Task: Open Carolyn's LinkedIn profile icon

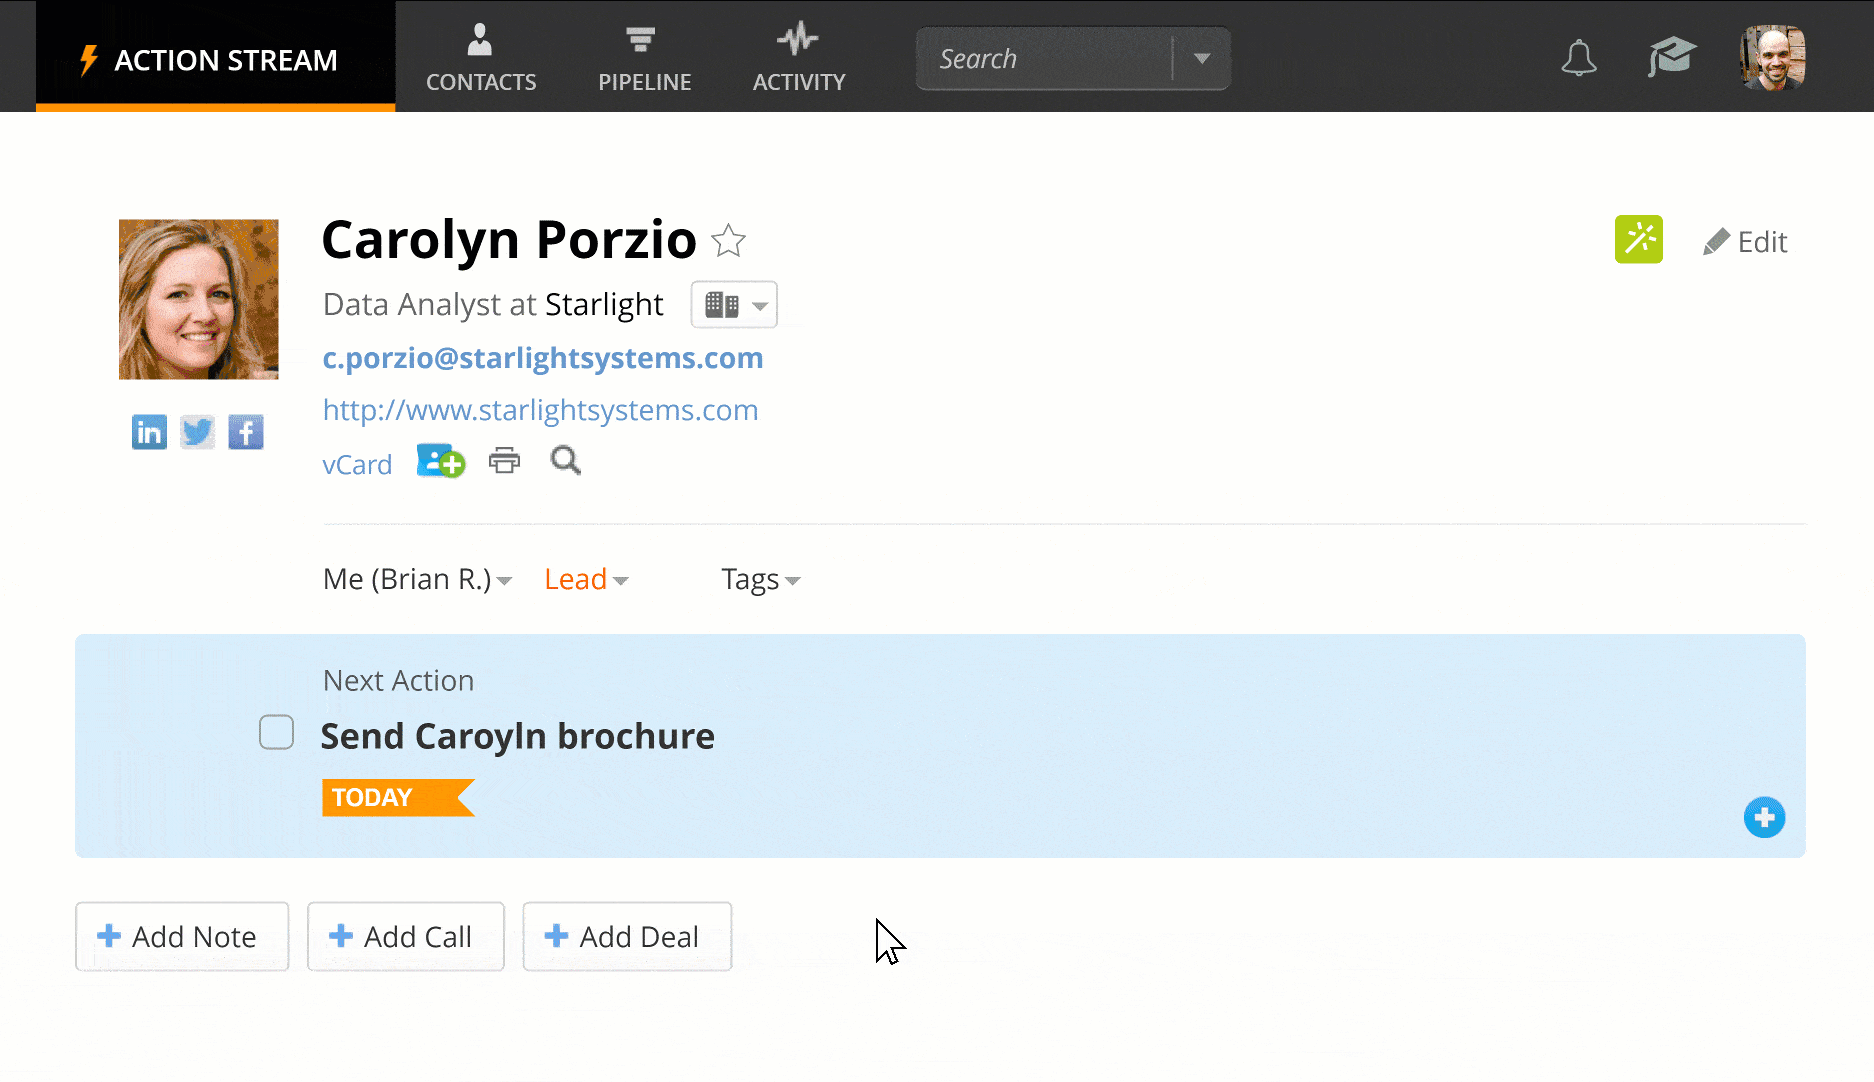Action: (x=149, y=432)
